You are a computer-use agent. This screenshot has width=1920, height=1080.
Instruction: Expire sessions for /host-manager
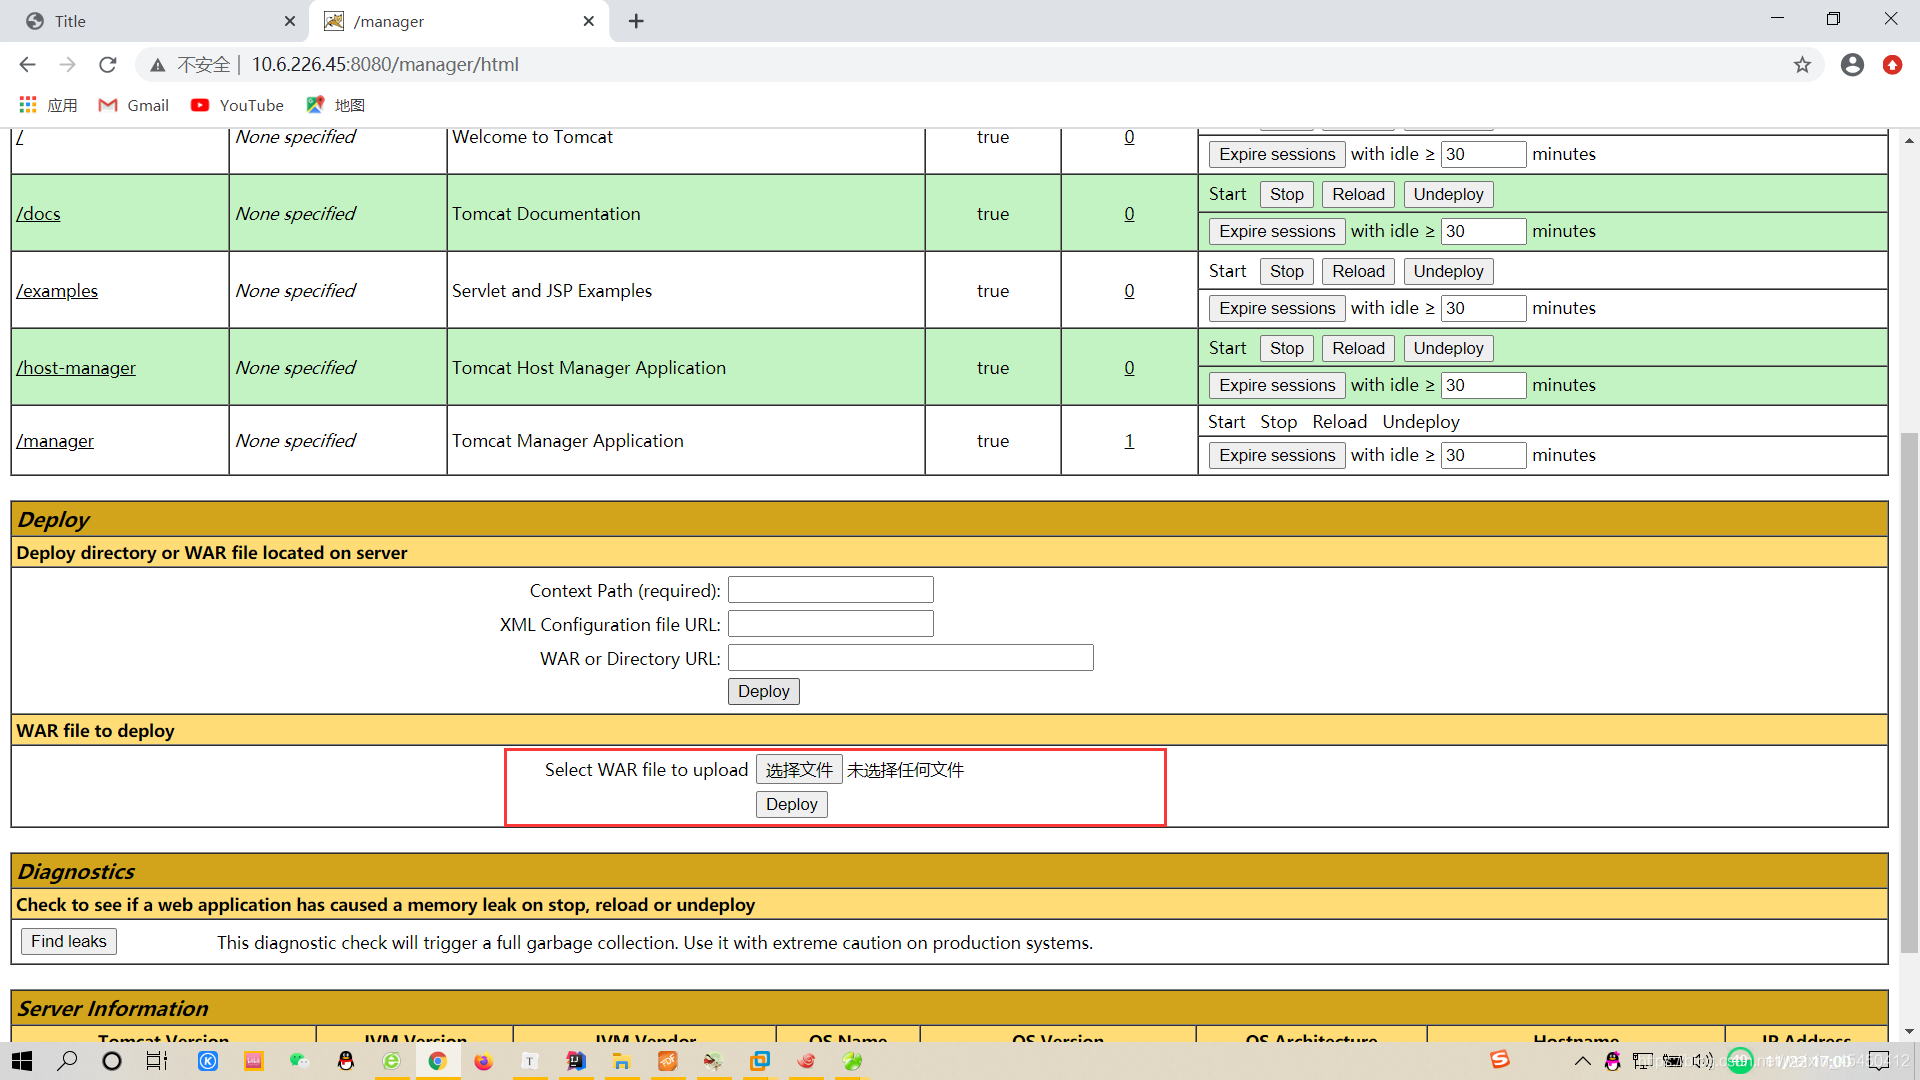click(x=1277, y=385)
